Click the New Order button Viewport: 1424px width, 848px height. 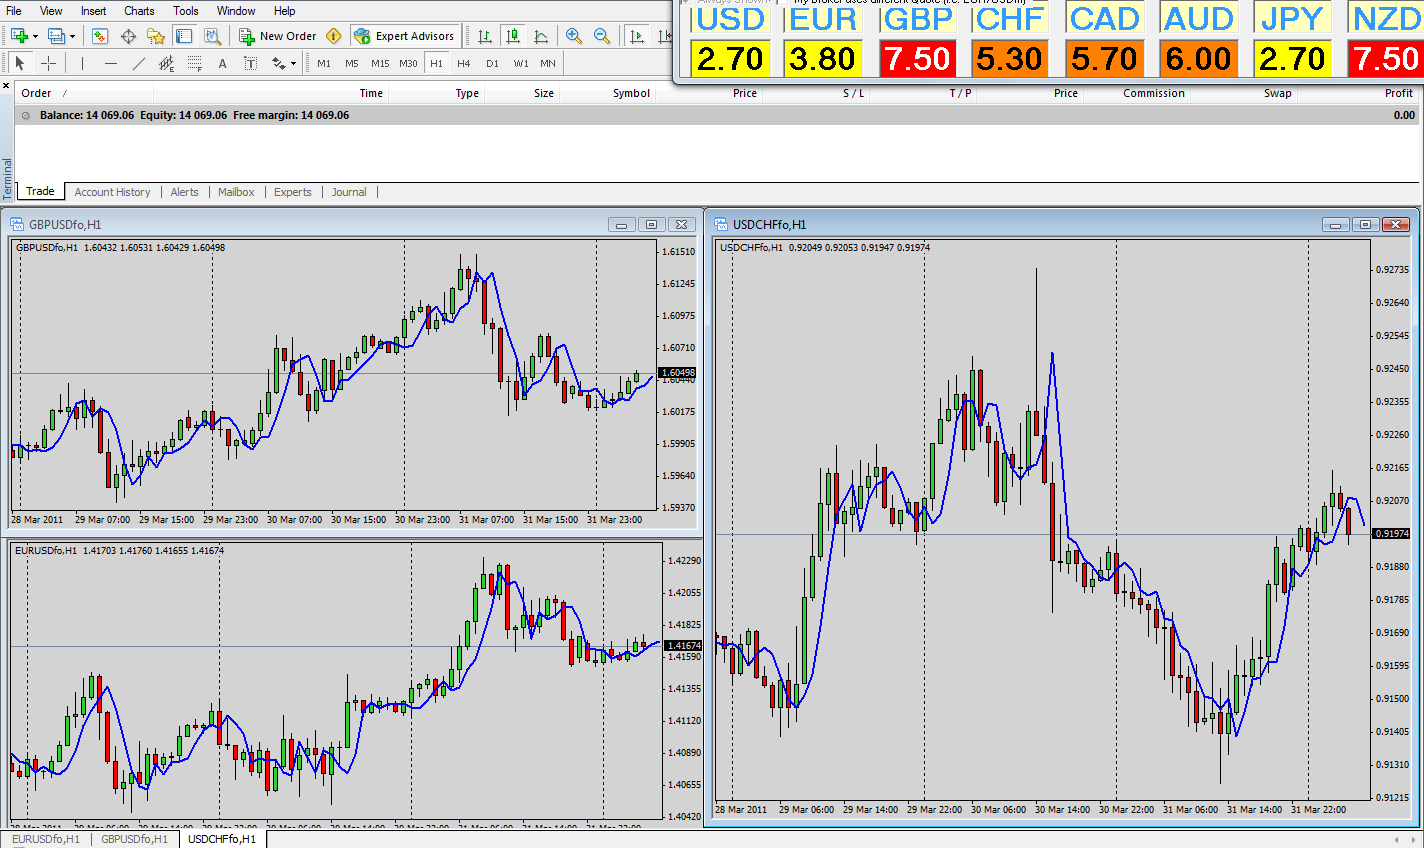tap(278, 36)
